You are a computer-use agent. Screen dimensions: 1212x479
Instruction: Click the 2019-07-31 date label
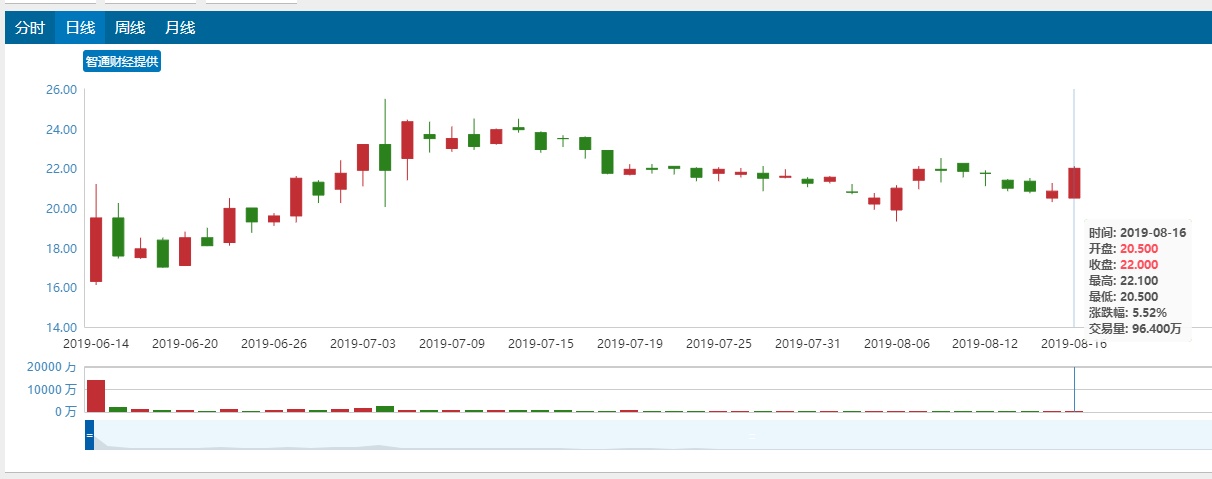pyautogui.click(x=808, y=343)
